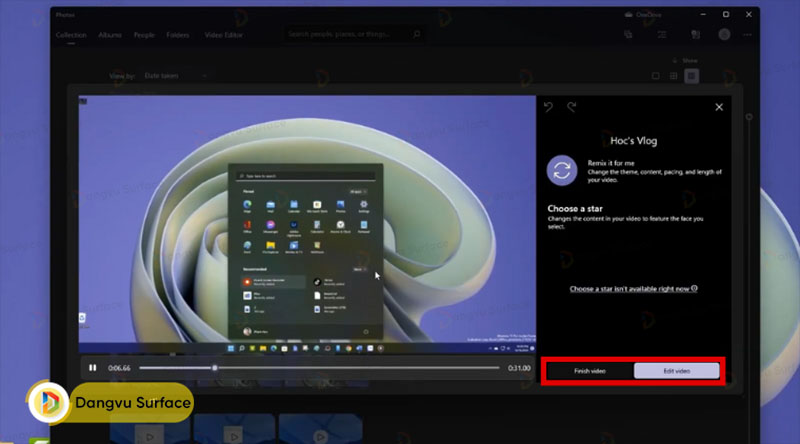The image size is (800, 444).
Task: Switch to the Collection tab
Action: coord(71,35)
